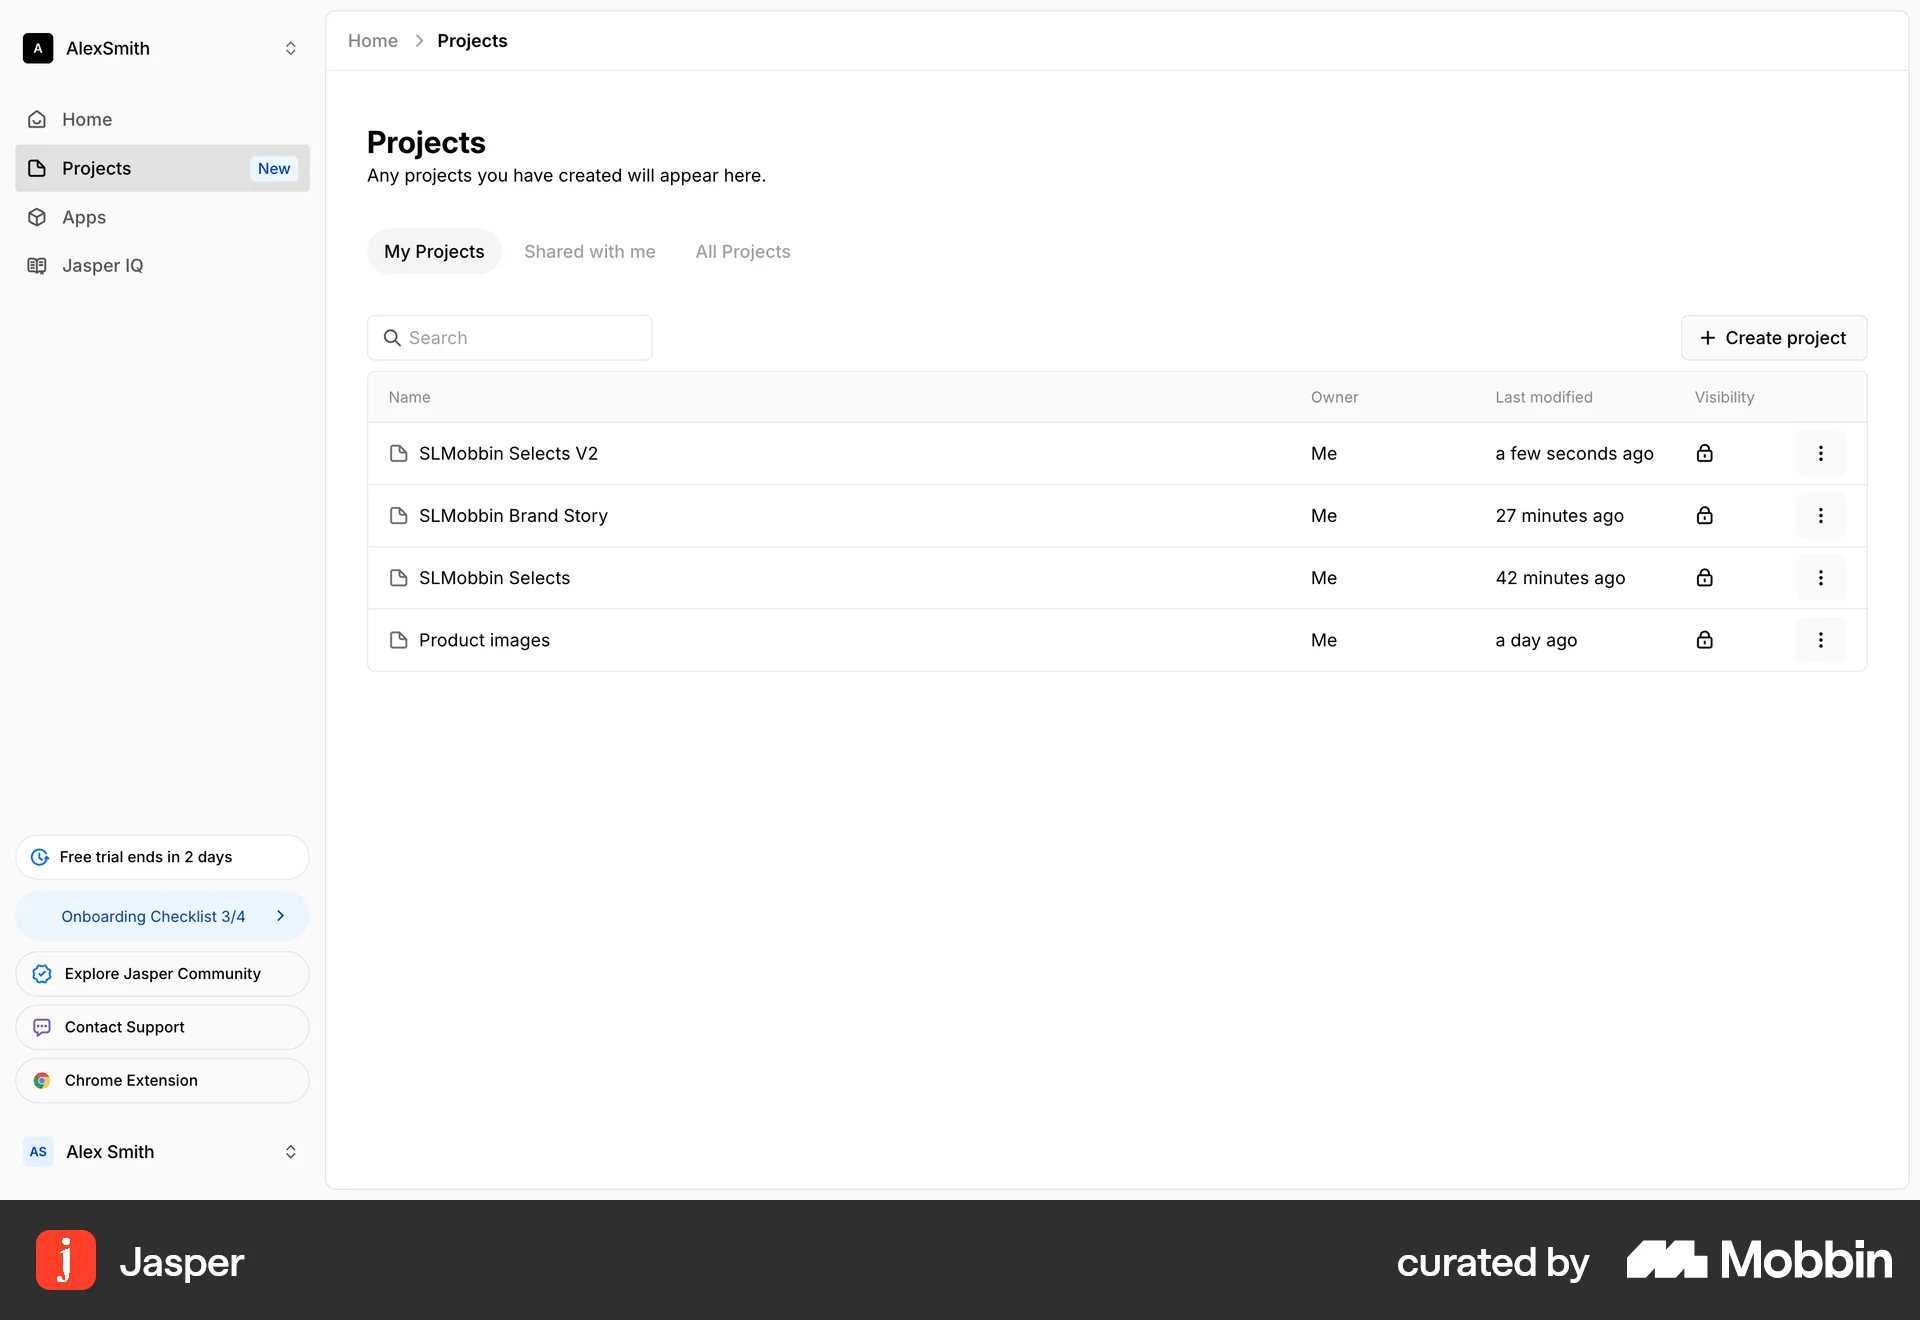Viewport: 1920px width, 1320px height.
Task: Click the lock icon for SLMobbin Brand Story
Action: pyautogui.click(x=1704, y=515)
